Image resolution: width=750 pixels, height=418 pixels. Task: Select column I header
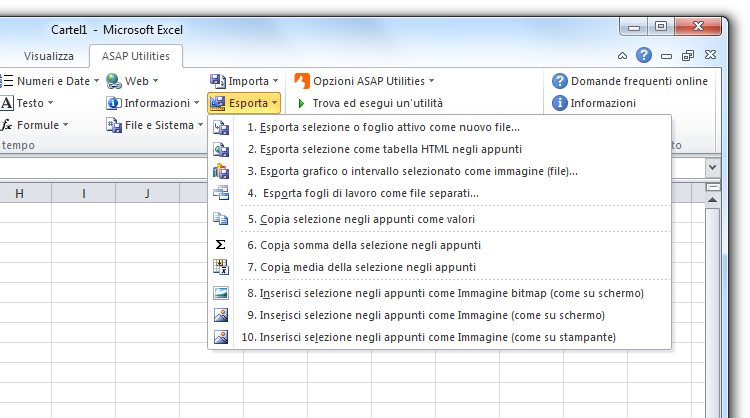tap(84, 193)
